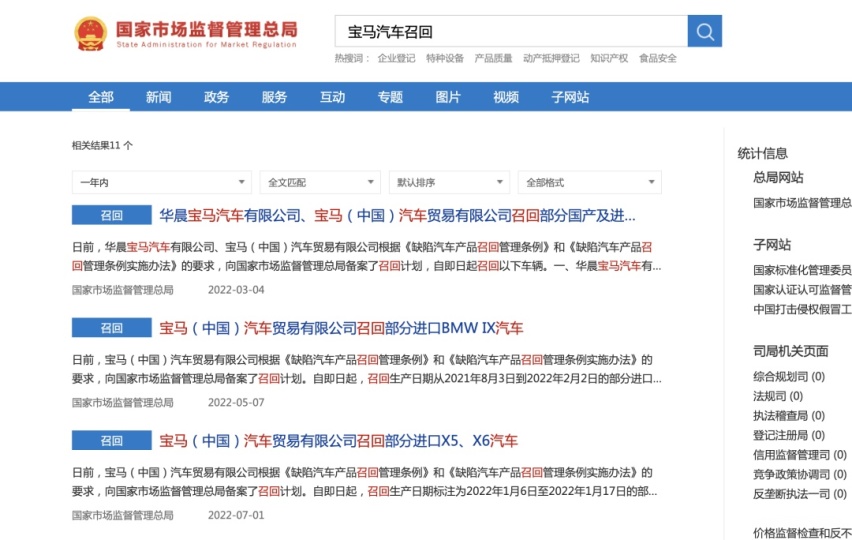The width and height of the screenshot is (852, 540).
Task: Click the date 2022-07-01
Action: tap(236, 515)
